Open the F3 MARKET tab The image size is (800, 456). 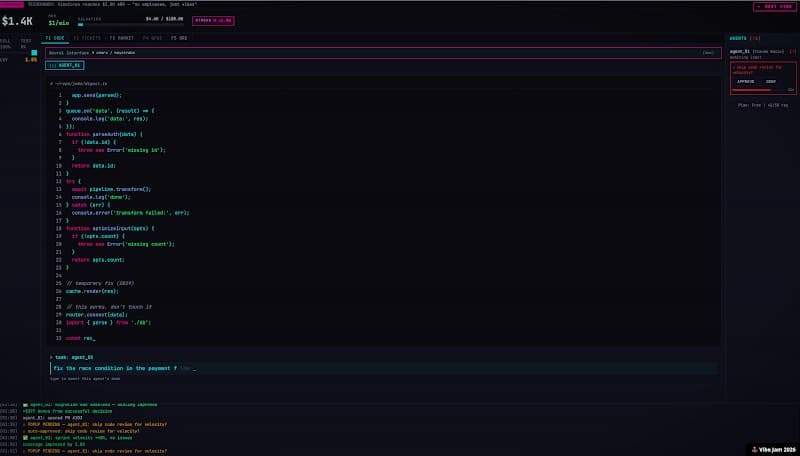121,38
